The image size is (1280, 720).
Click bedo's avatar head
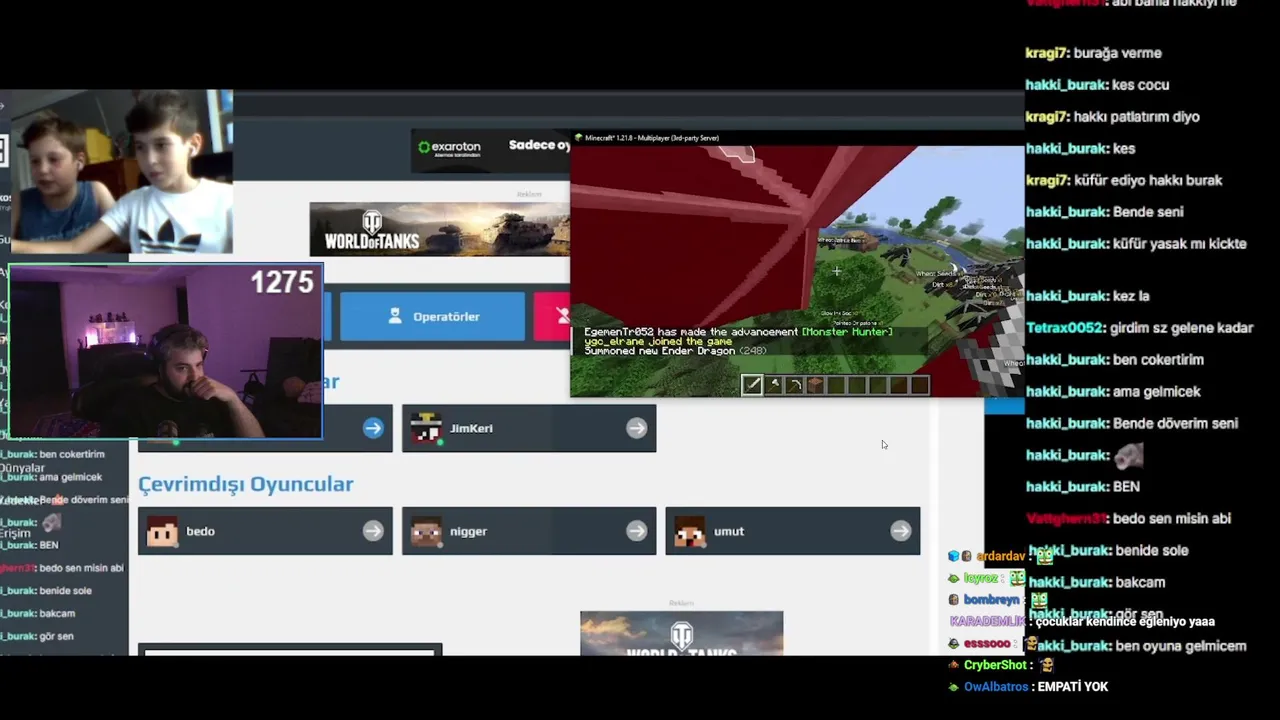(x=162, y=531)
